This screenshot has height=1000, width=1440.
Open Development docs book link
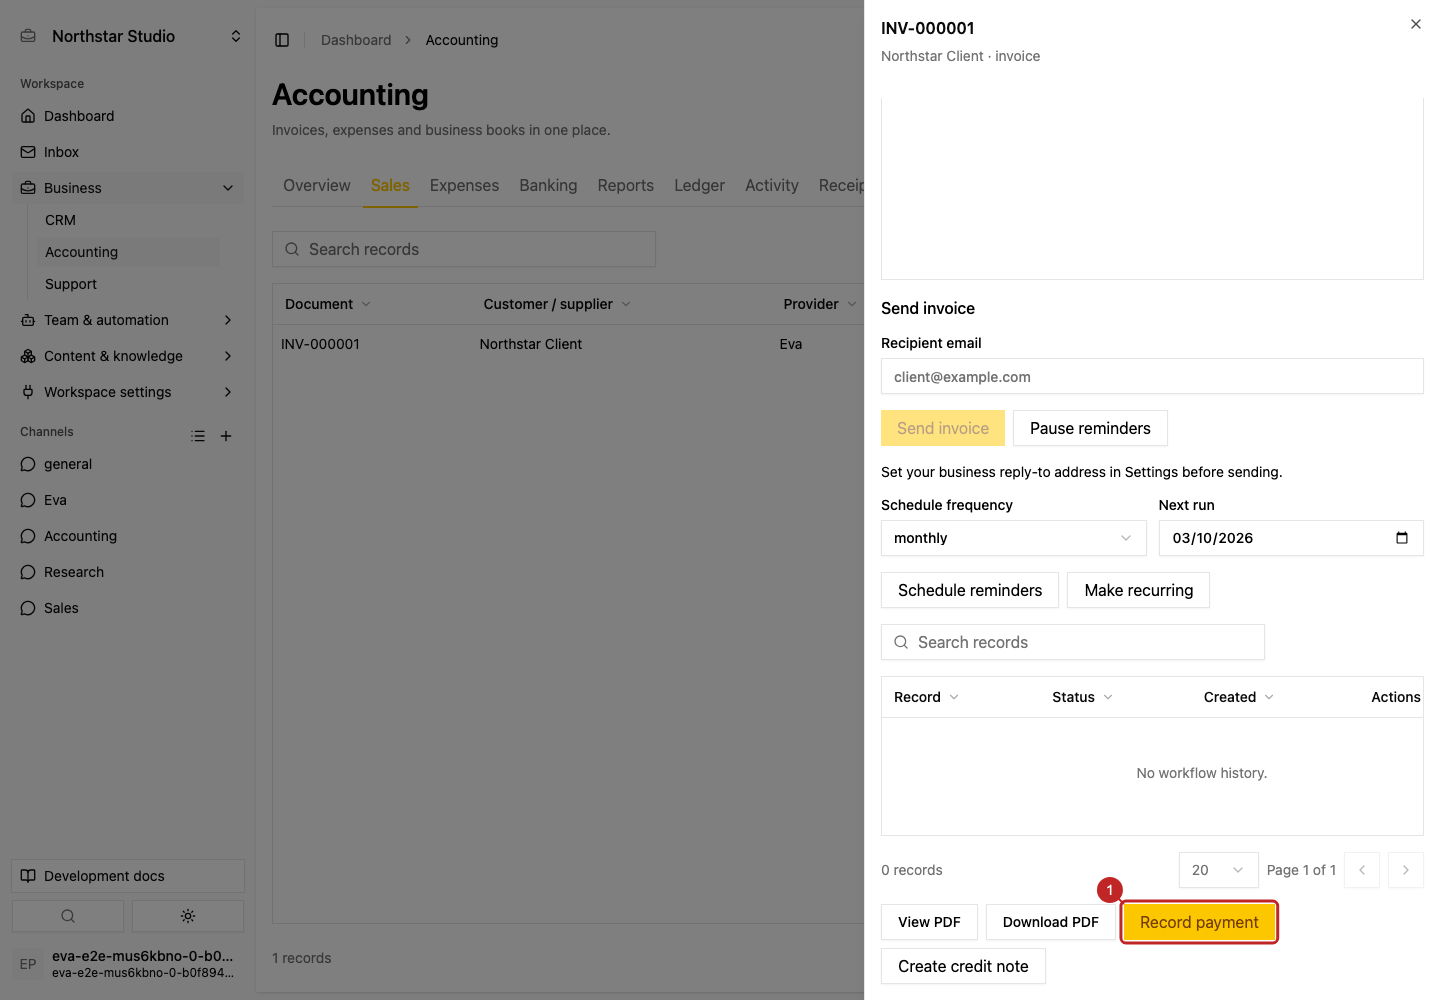[x=128, y=876]
